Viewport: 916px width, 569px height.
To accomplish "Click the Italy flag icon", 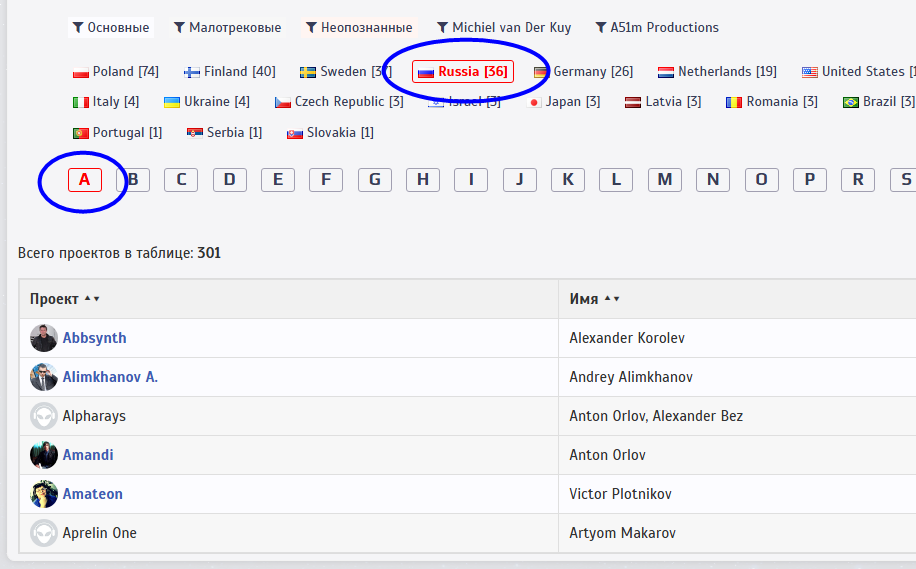I will point(81,103).
